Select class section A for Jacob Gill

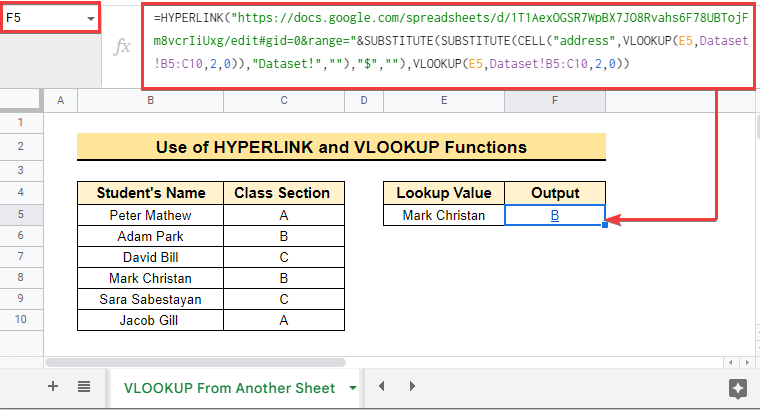(284, 320)
